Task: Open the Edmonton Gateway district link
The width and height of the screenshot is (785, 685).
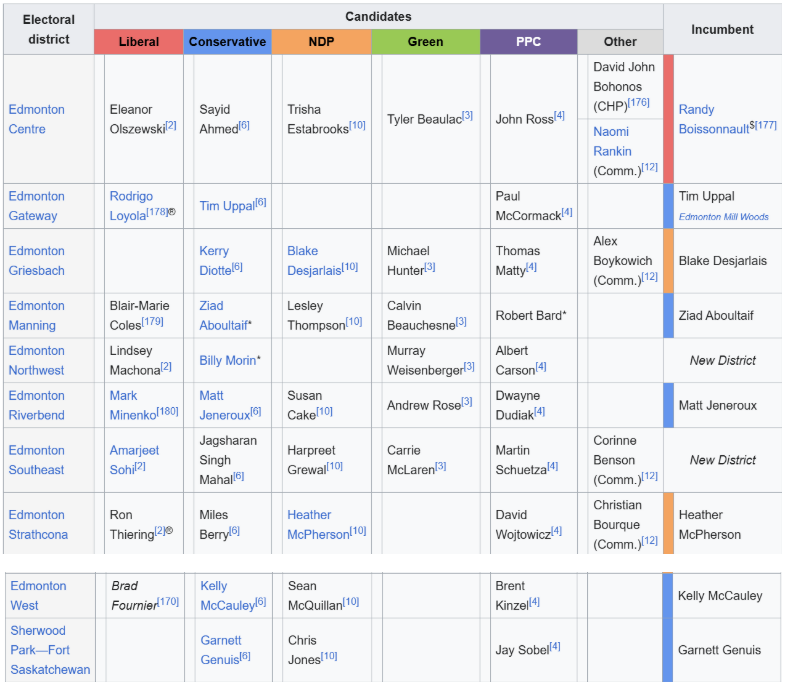Action: point(37,206)
